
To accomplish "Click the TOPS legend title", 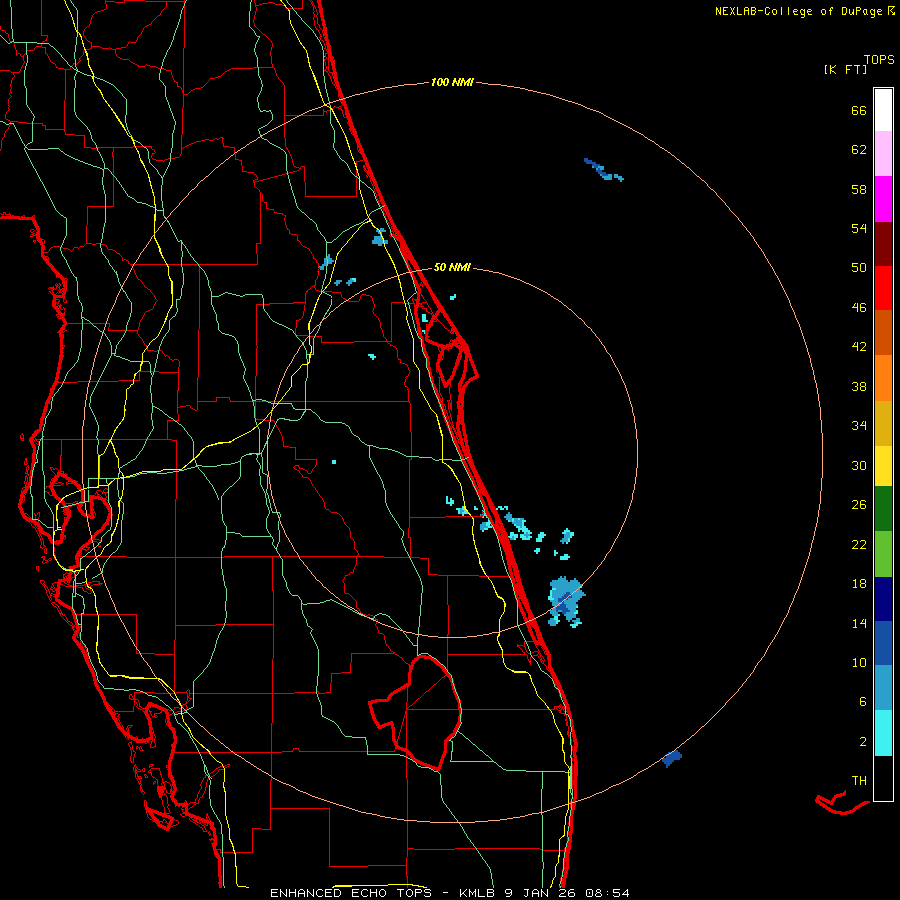I will (x=879, y=59).
